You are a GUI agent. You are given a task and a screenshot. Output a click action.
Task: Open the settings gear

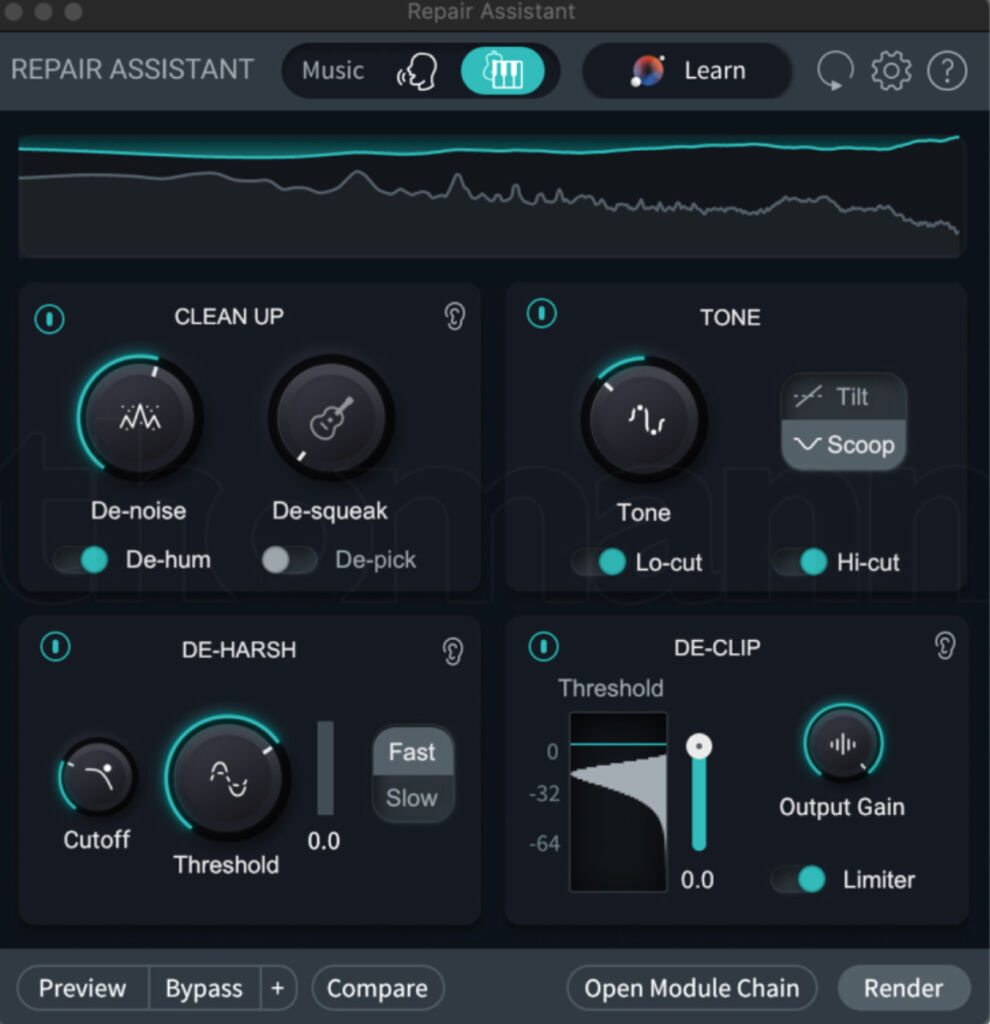point(891,70)
